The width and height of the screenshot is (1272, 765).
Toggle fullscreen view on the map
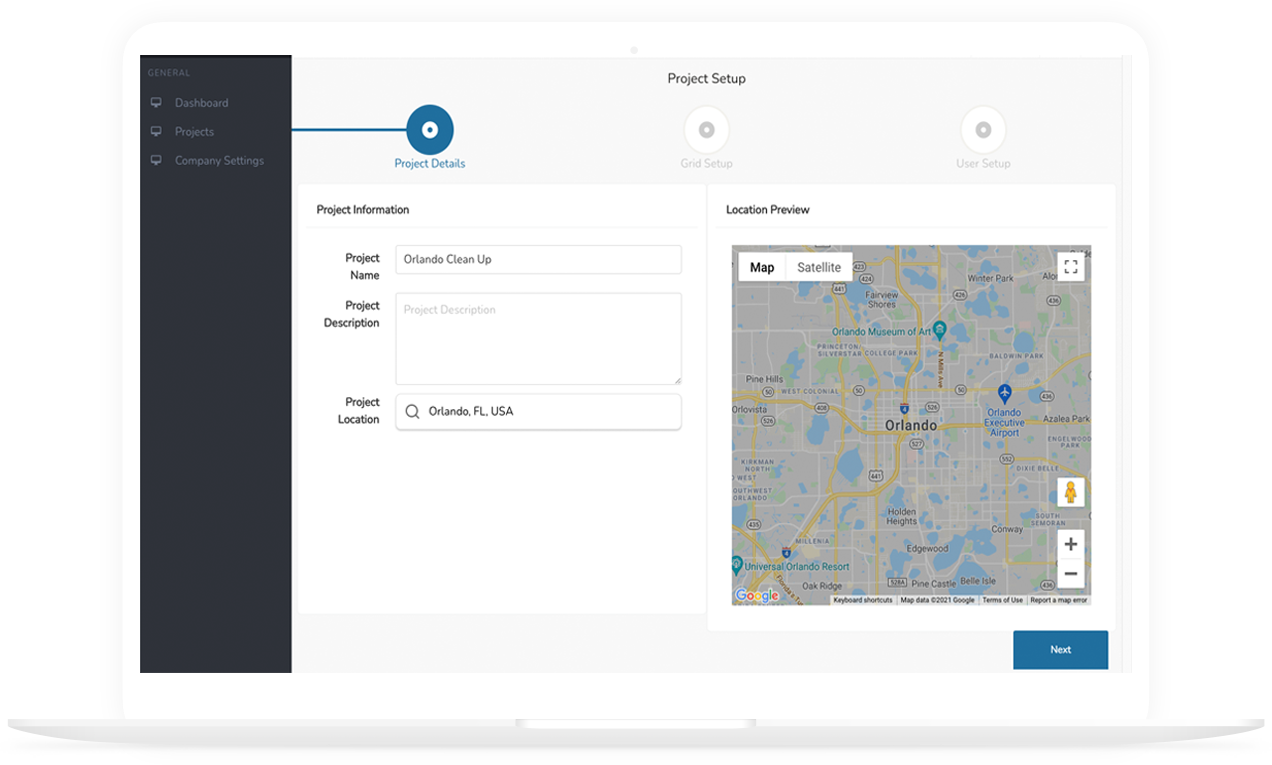coord(1070,267)
